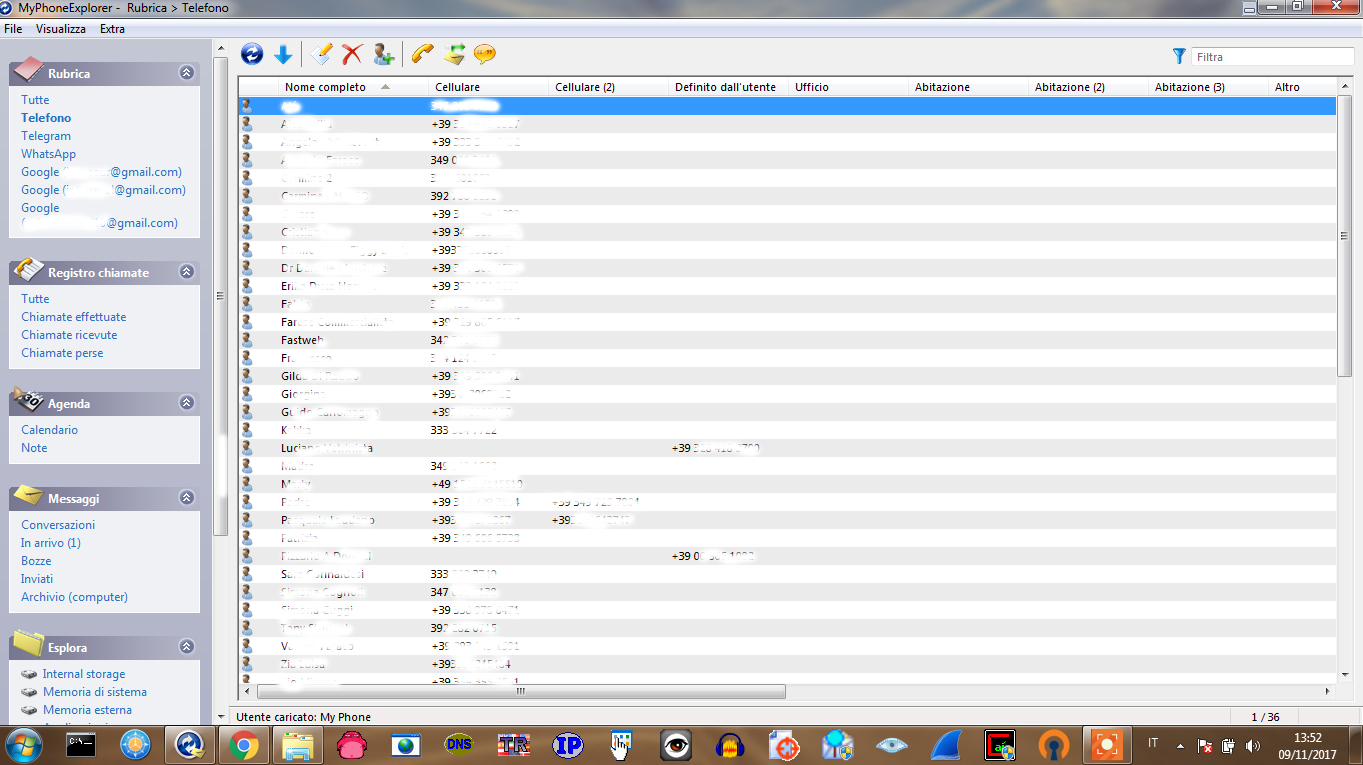Open Memoria di sistema in Esplora

coord(95,692)
